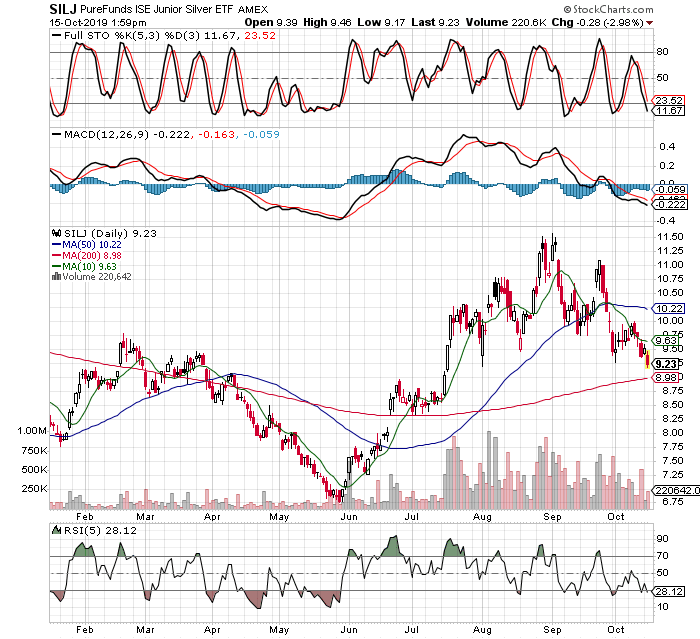Click the MA(200) 8.98 legend entry

click(92, 255)
